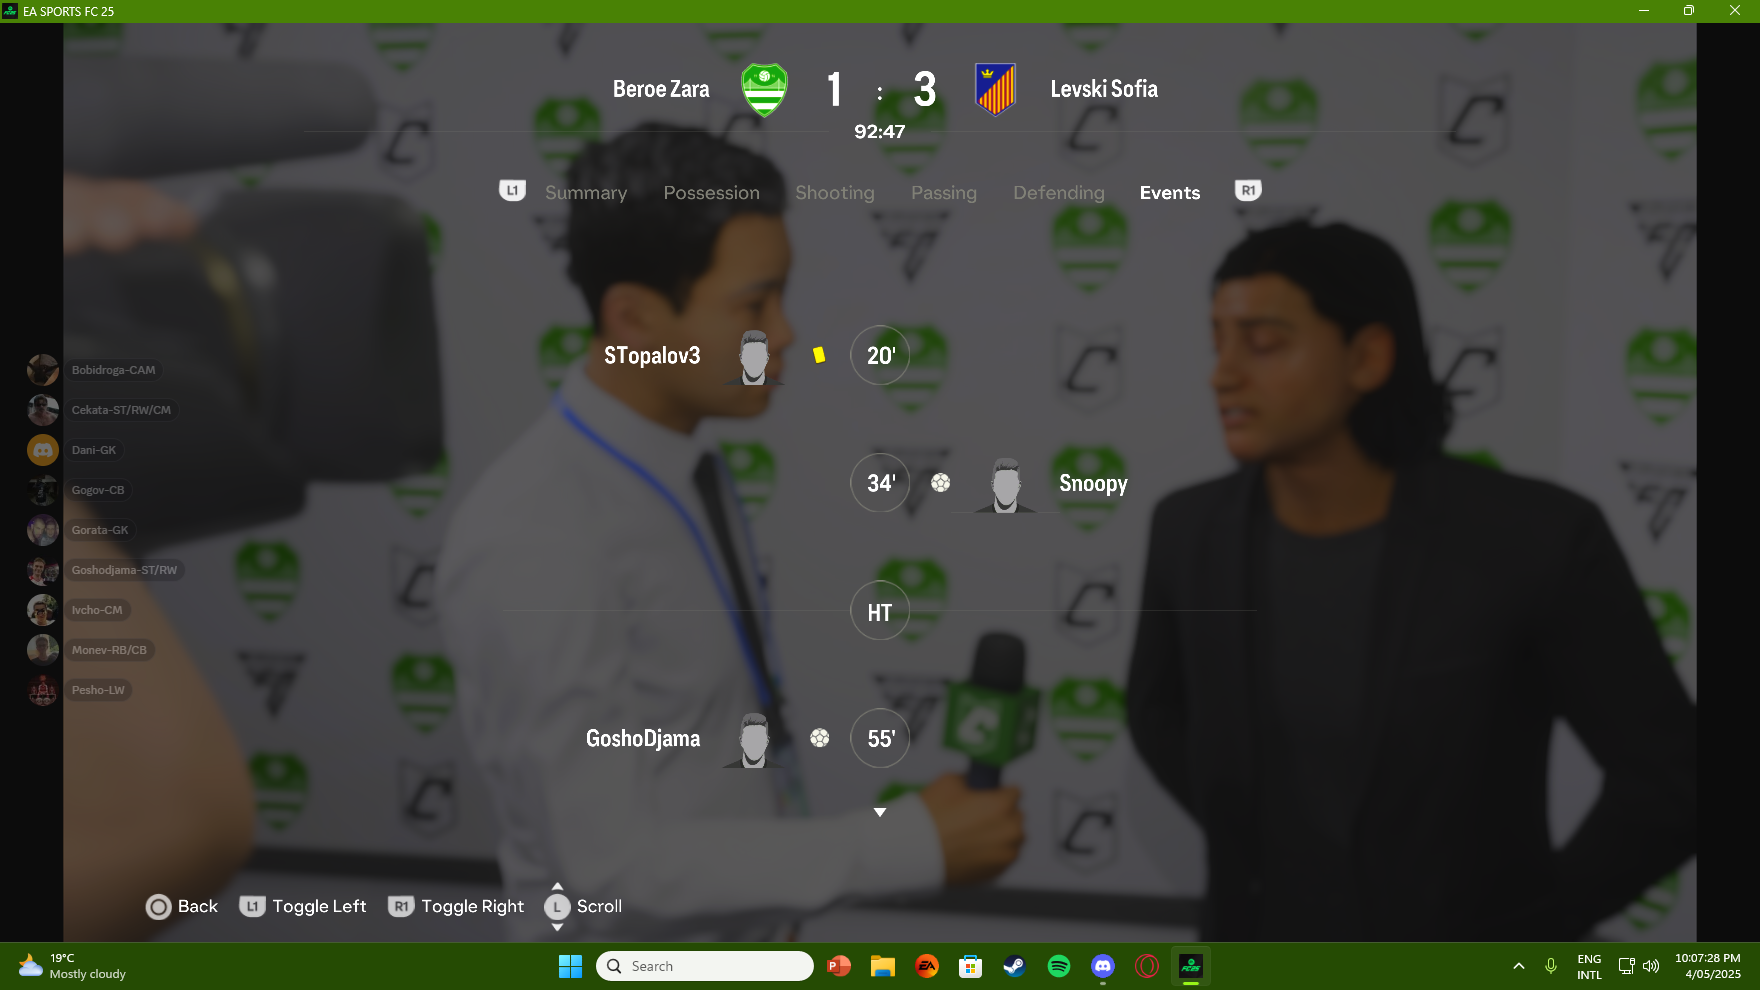Click the GoshoDjama player name
The width and height of the screenshot is (1760, 990).
(x=643, y=739)
